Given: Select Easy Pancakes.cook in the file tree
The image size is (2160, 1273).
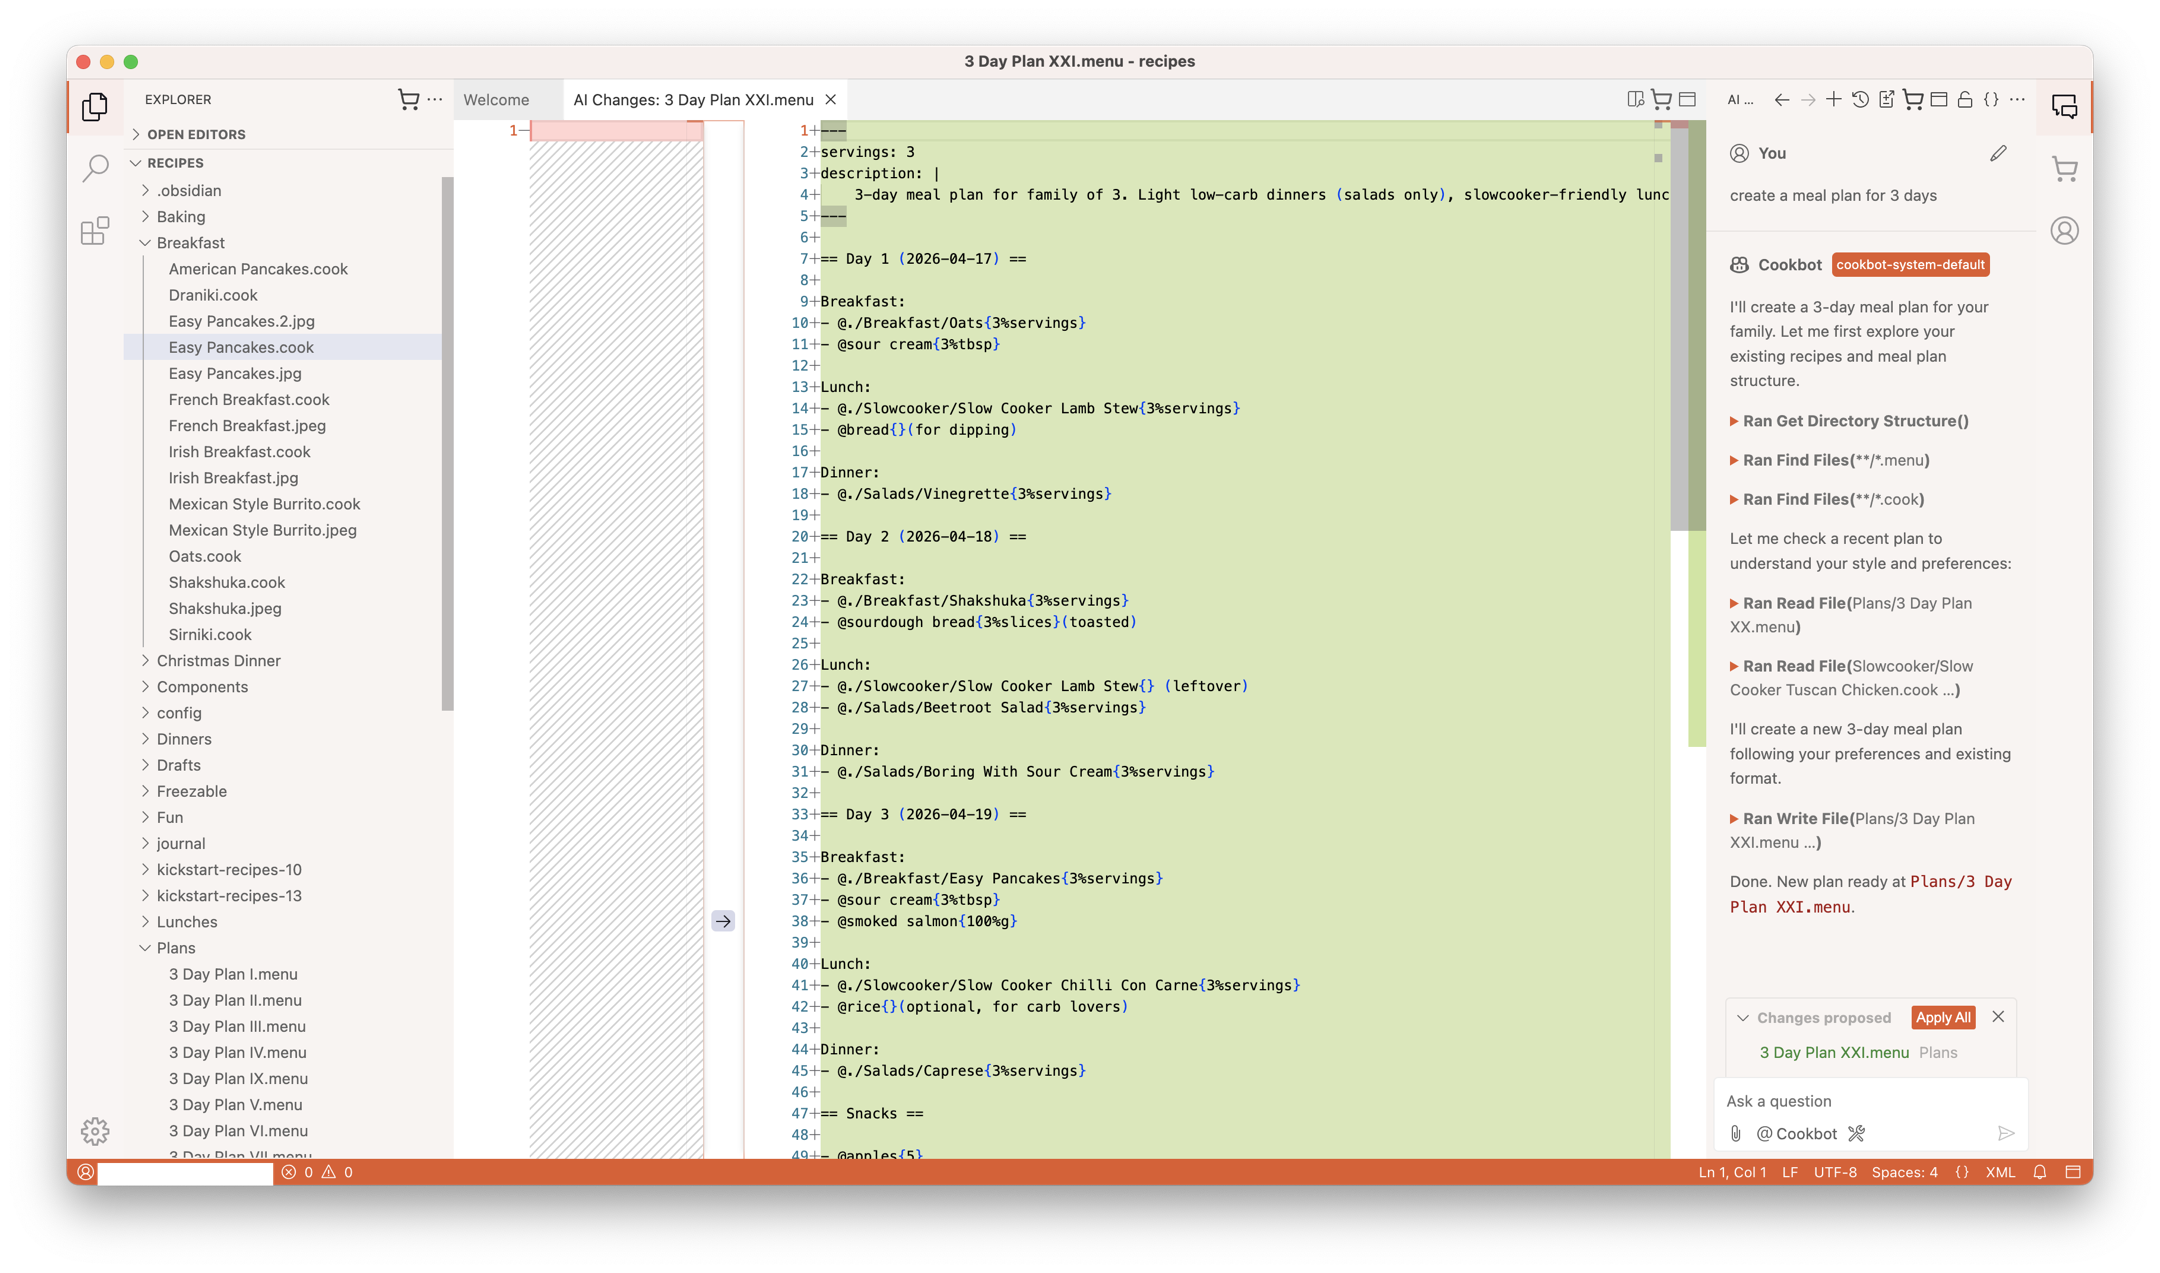Looking at the screenshot, I should 241,347.
